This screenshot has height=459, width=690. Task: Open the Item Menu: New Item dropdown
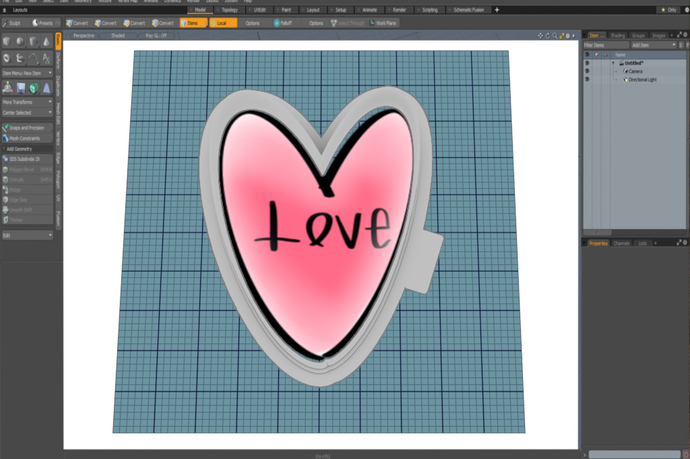tap(27, 73)
